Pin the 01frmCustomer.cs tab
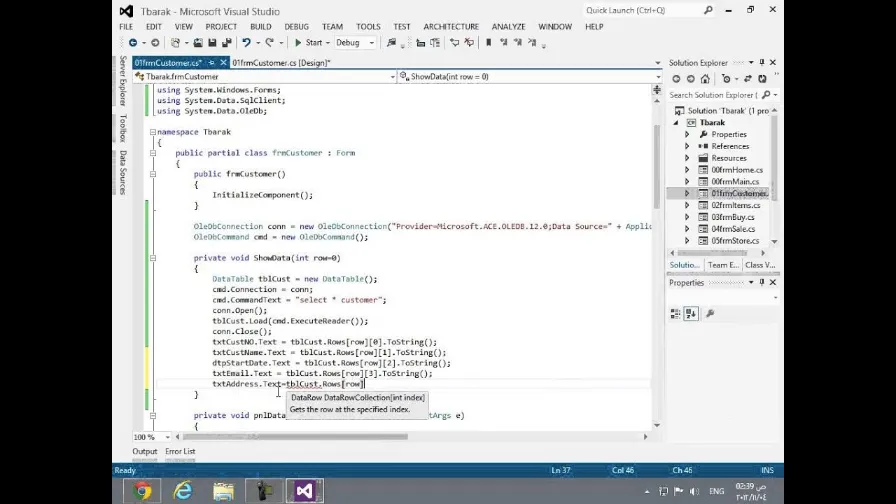The image size is (896, 504). pos(211,63)
